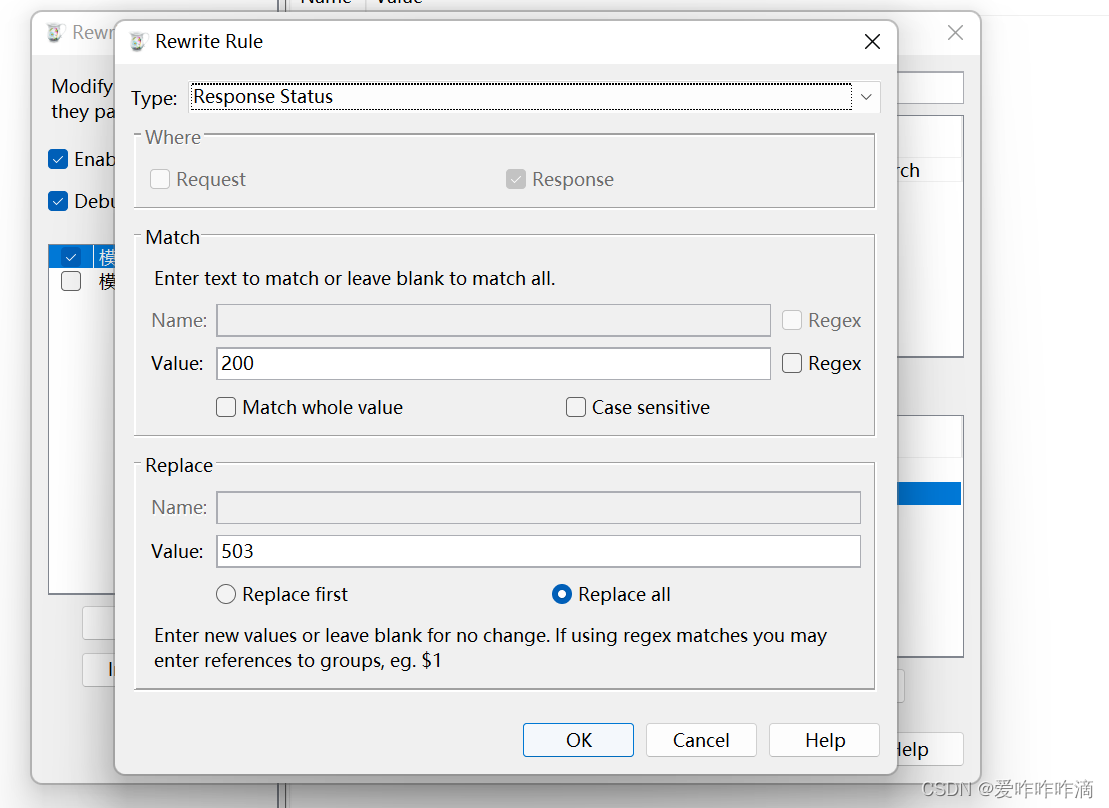Open the Type dropdown arrow

coord(866,97)
